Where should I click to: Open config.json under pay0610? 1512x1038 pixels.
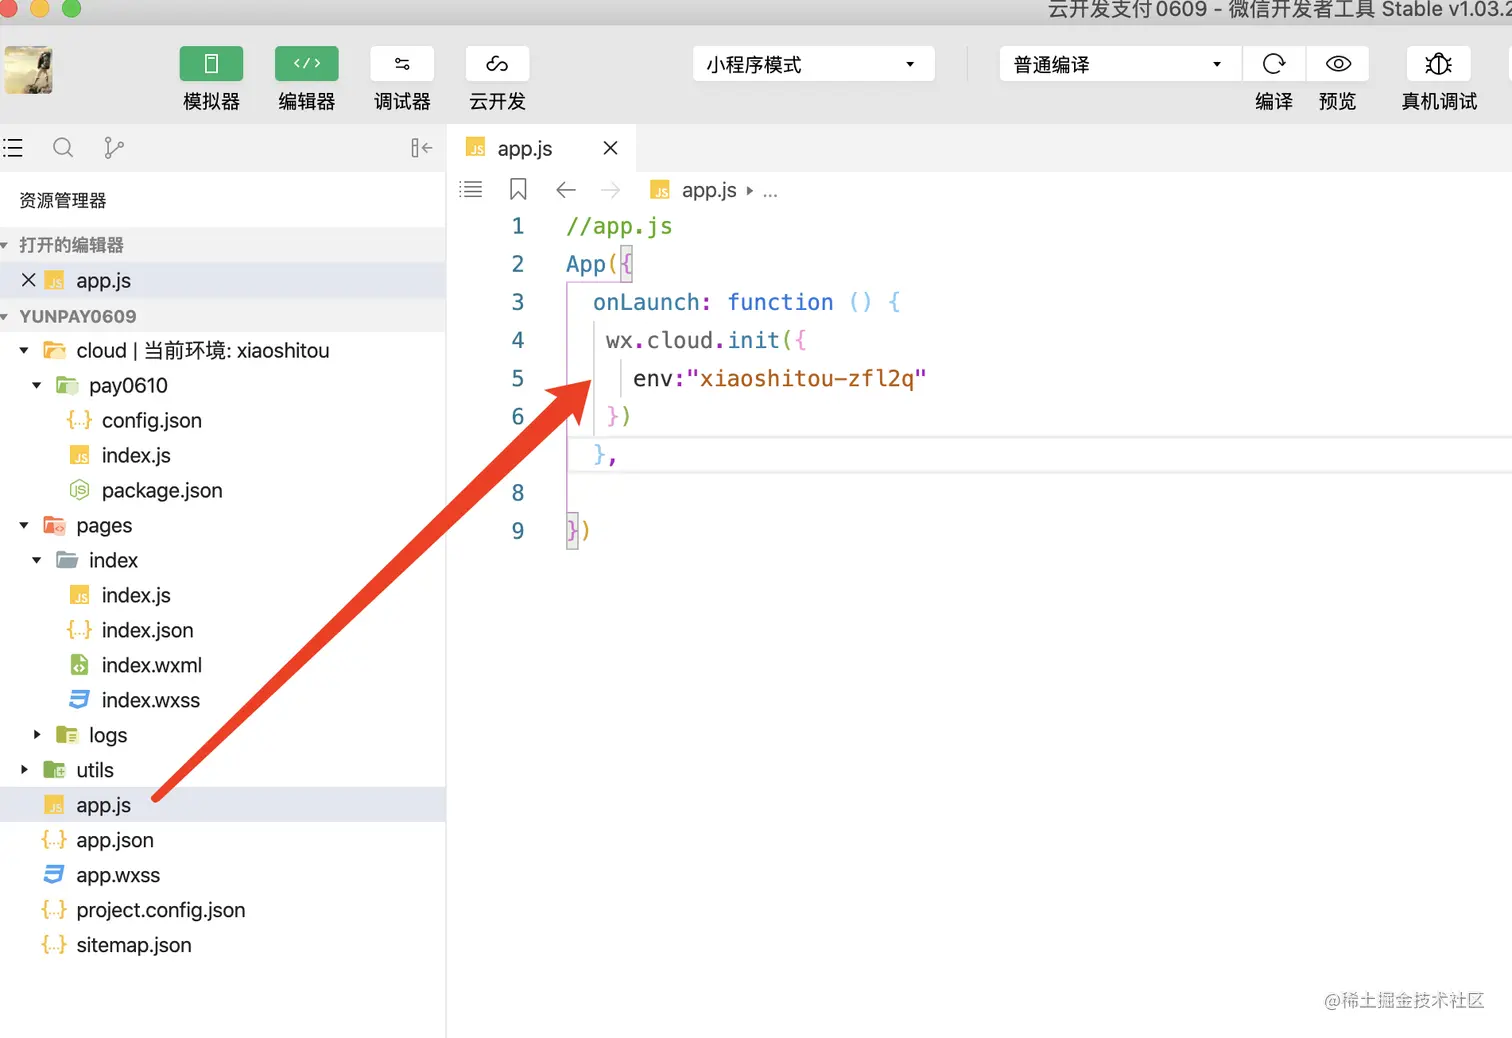(x=151, y=420)
